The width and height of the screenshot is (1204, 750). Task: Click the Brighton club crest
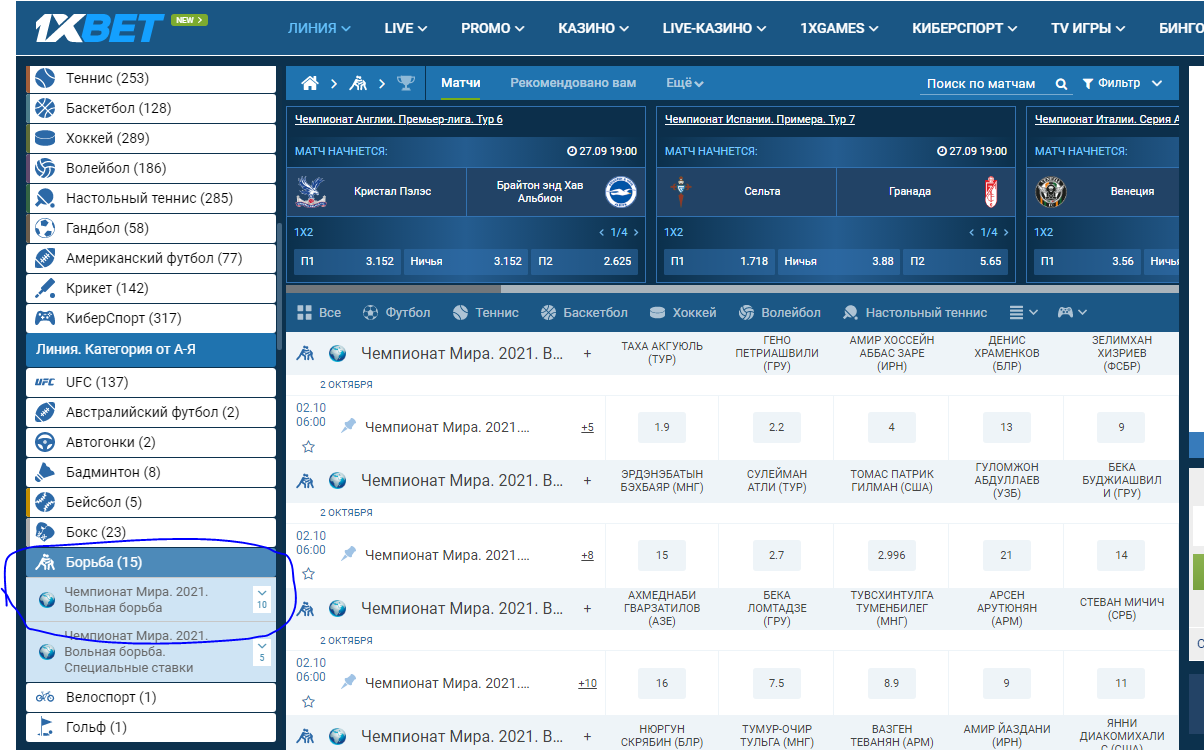click(621, 191)
